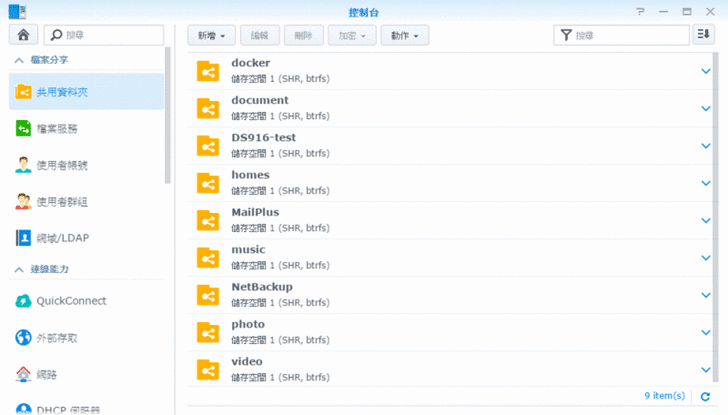Viewport: 728px width, 415px height.
Task: Click the 使用者帳號 person icon
Action: pyautogui.click(x=23, y=165)
